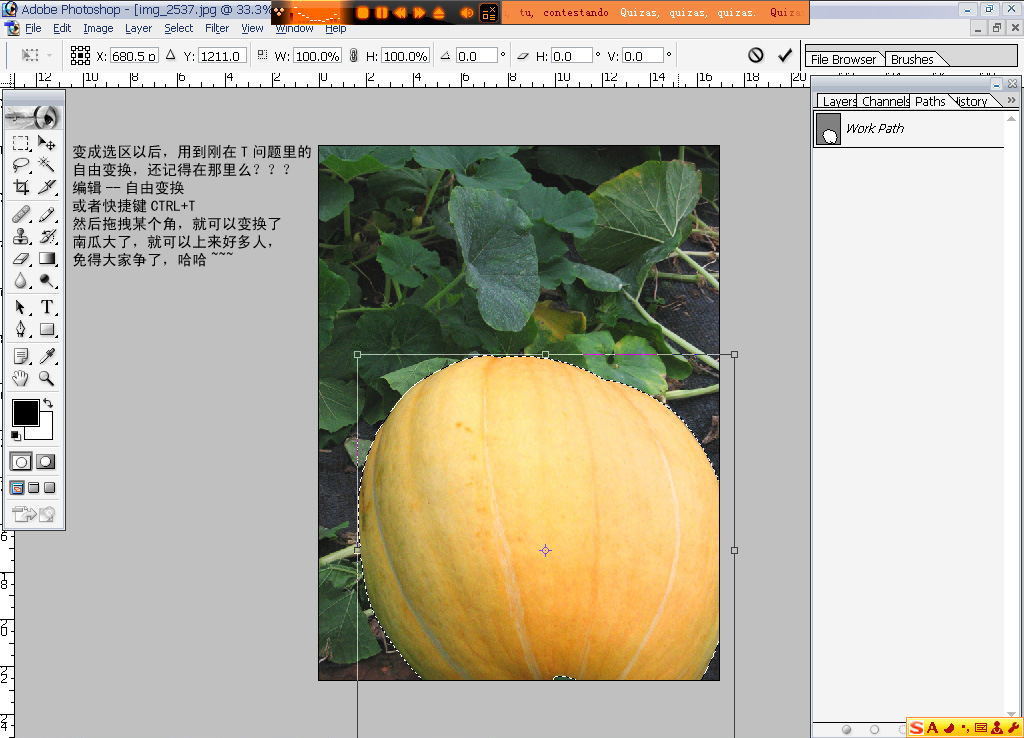Collapse the Paths palette with minimize button

[x=996, y=84]
